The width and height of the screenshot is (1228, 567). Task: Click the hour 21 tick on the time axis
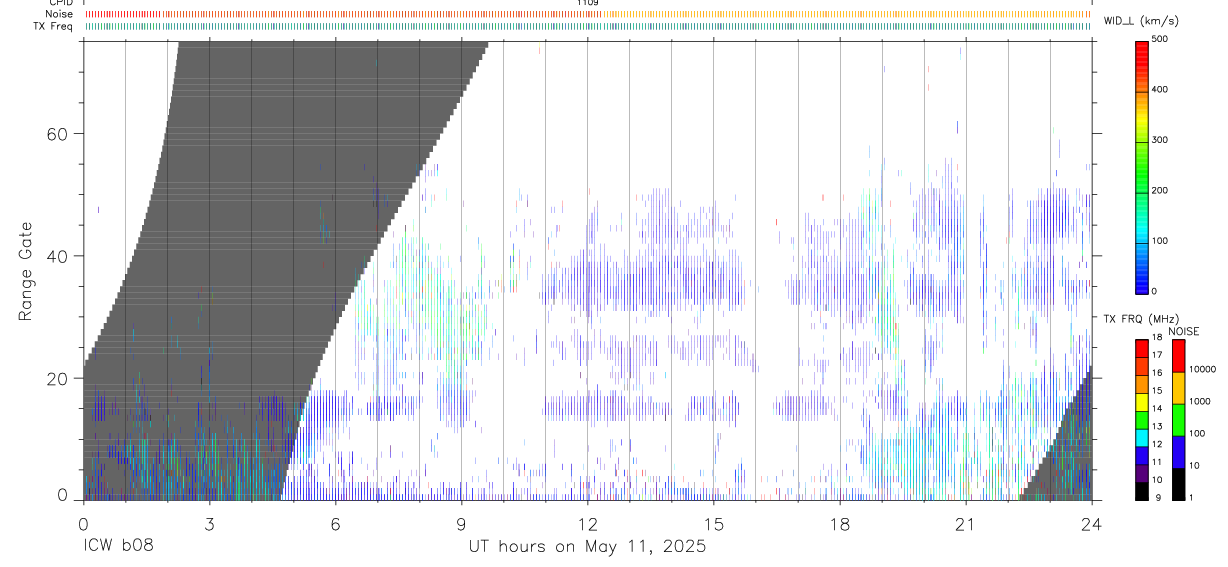965,524
